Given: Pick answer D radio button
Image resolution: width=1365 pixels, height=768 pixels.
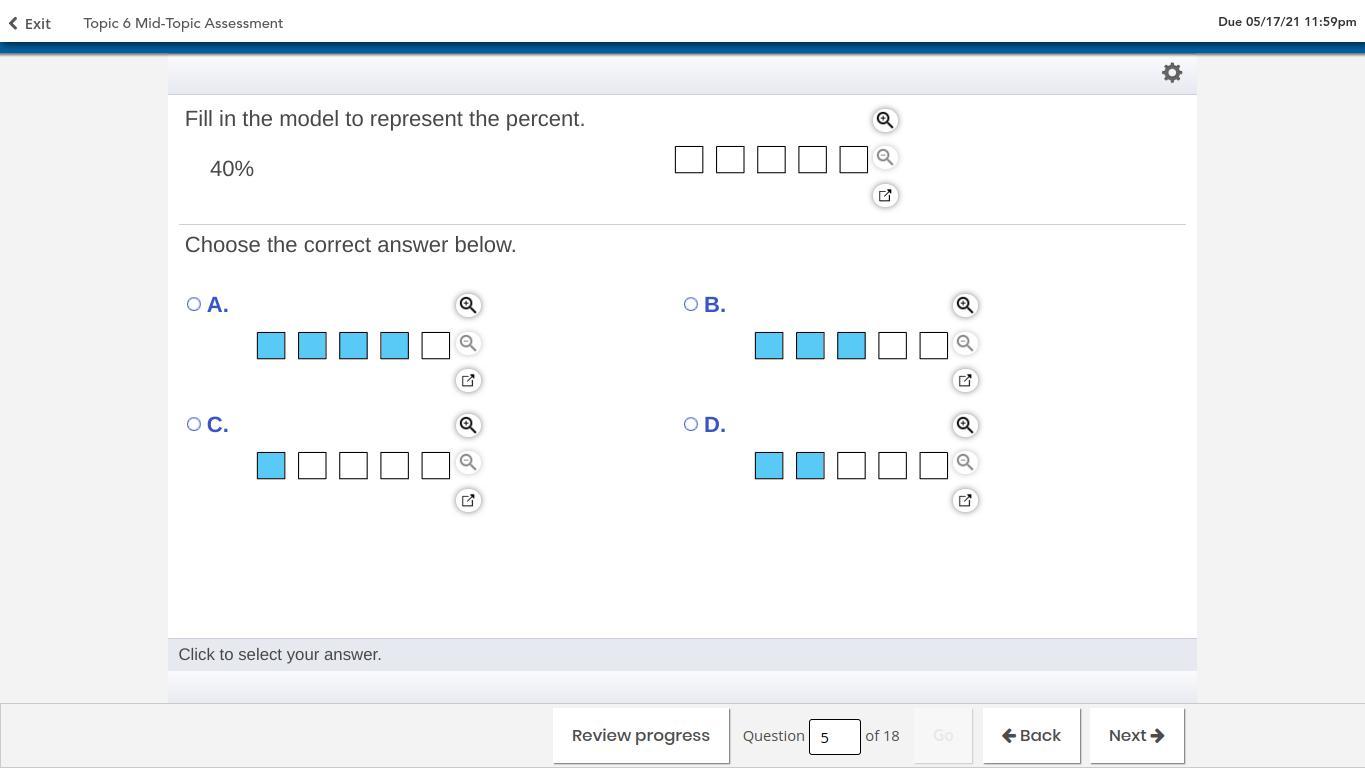Looking at the screenshot, I should coord(691,424).
